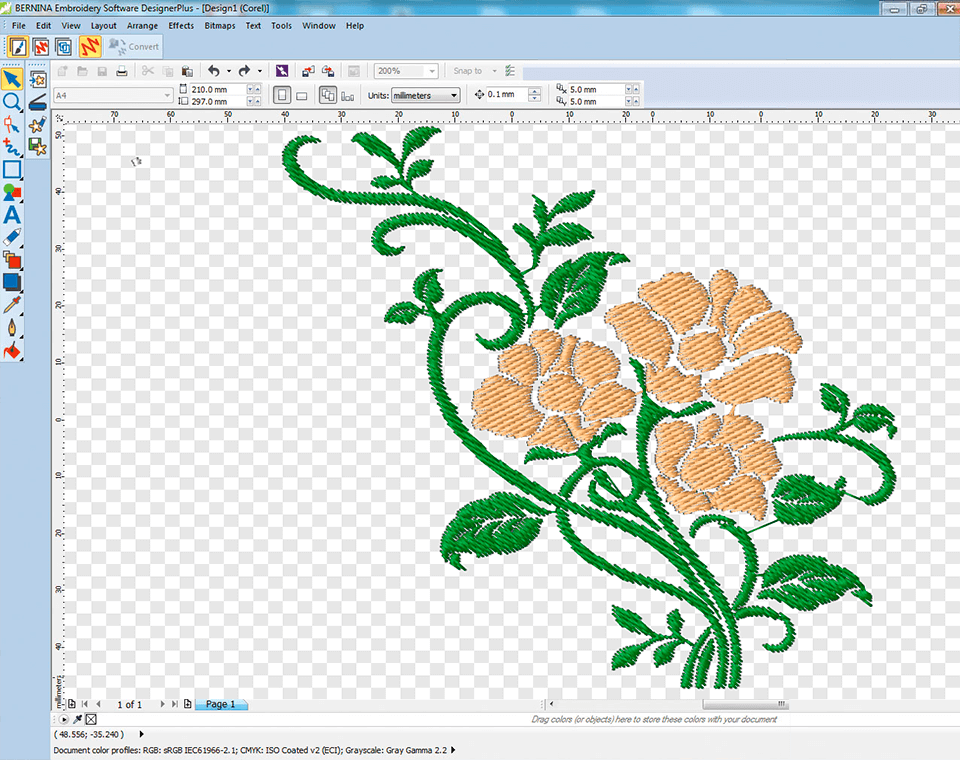The image size is (960, 760).
Task: Open the color document profiles via printer icon
Action: coord(120,70)
